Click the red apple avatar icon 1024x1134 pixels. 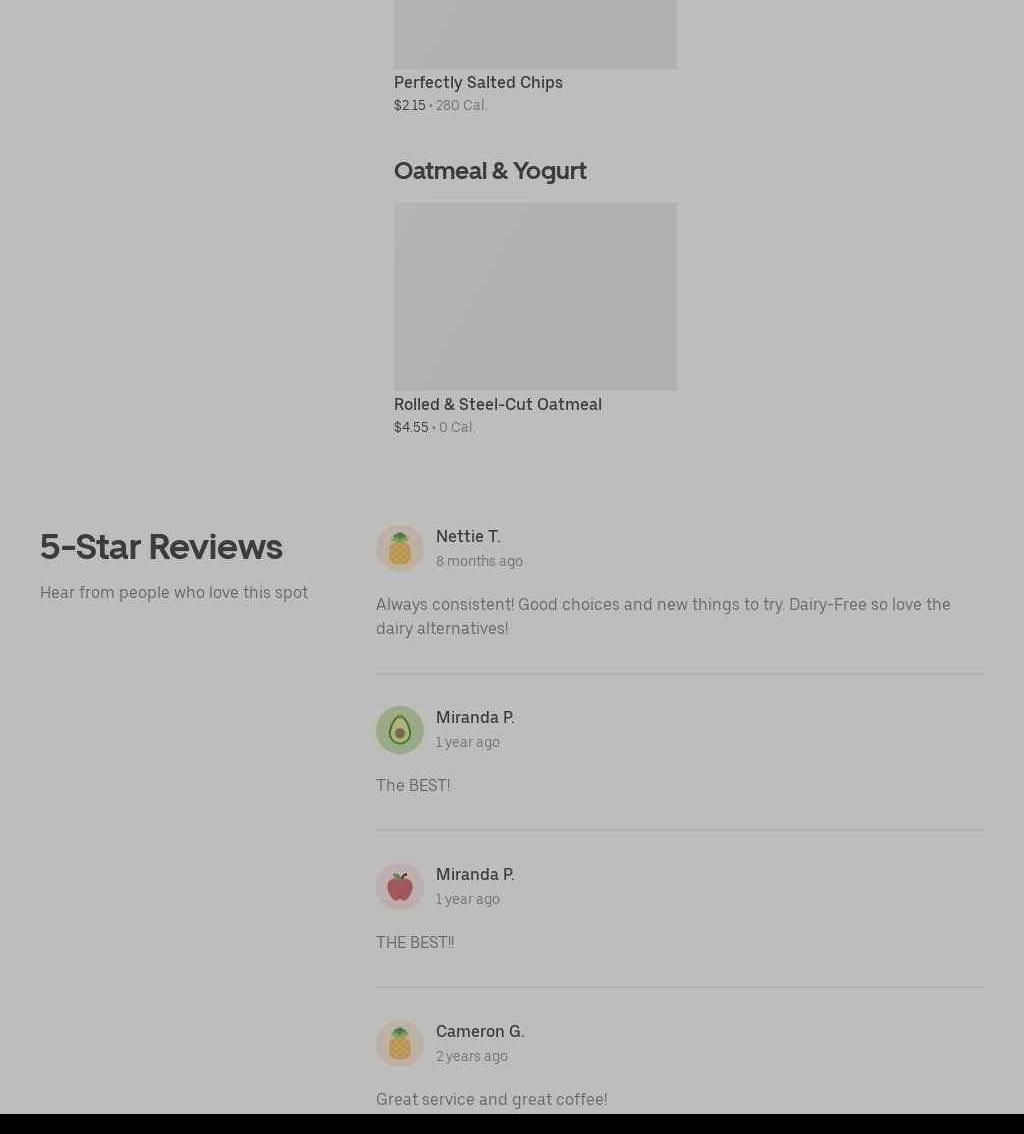[x=400, y=887]
